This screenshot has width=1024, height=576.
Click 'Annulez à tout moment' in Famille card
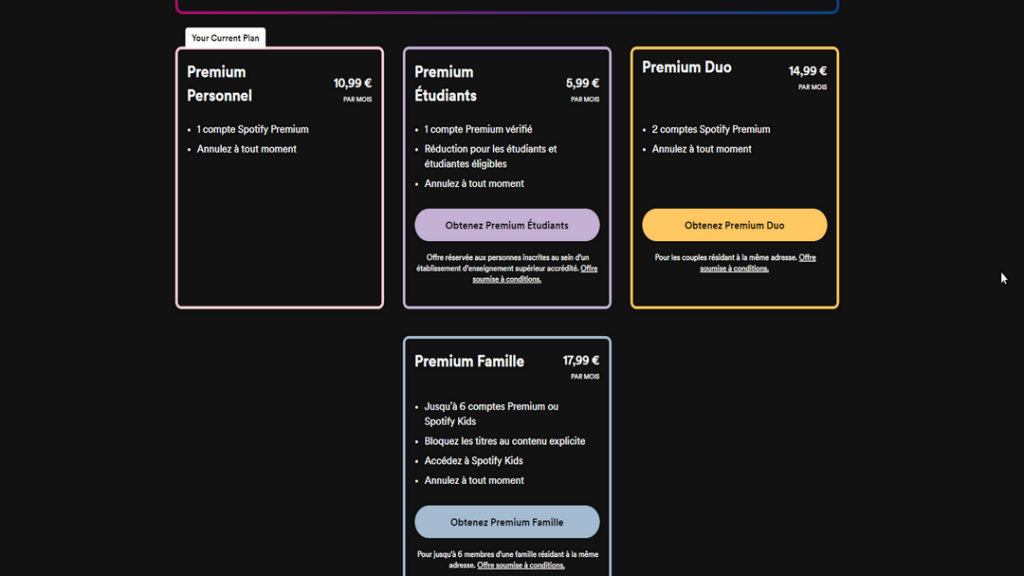(x=474, y=480)
